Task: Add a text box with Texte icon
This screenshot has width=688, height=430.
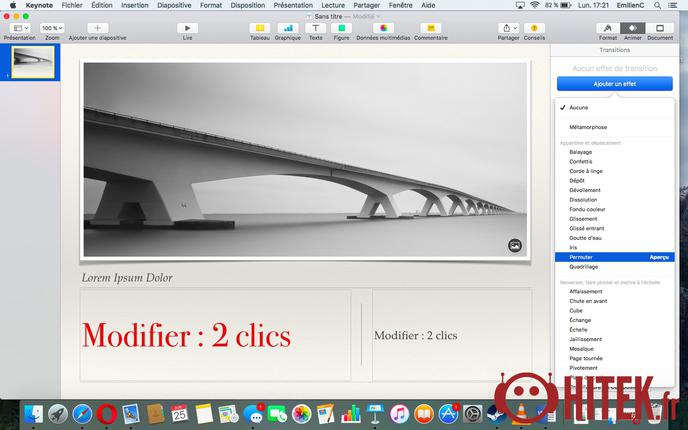Action: tap(315, 28)
